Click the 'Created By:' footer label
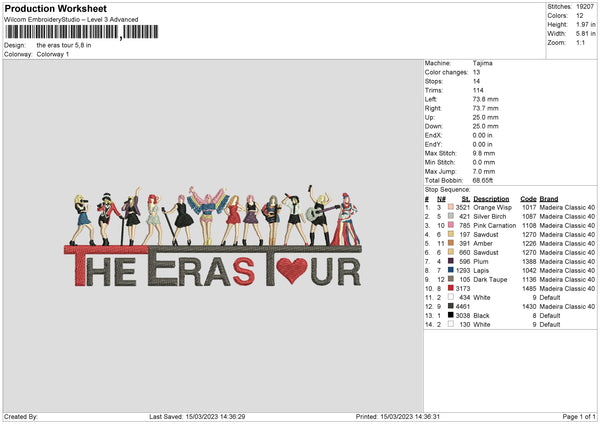Image resolution: width=600 pixels, height=424 pixels. pyautogui.click(x=21, y=417)
